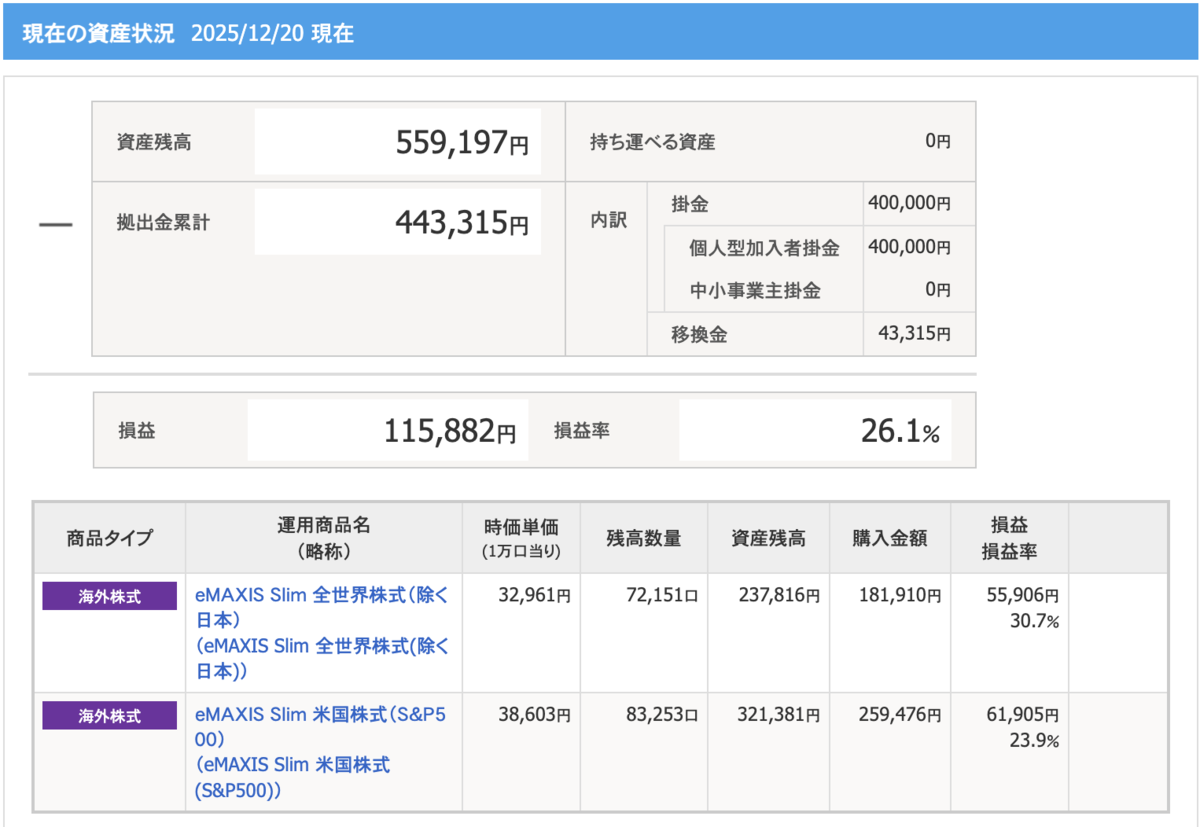Open the eMAXIS Slim 全世界株式(除く日本) fund link
The width and height of the screenshot is (1200, 827).
pos(322,632)
